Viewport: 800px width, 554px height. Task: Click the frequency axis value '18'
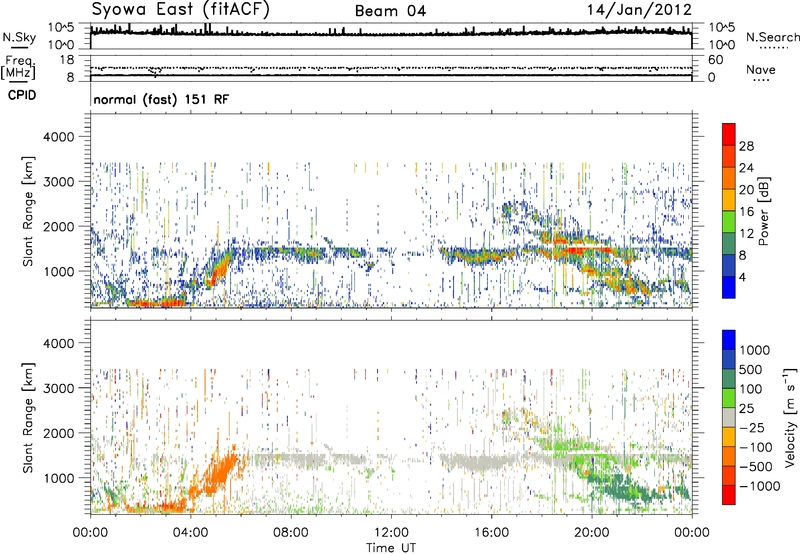pyautogui.click(x=67, y=60)
